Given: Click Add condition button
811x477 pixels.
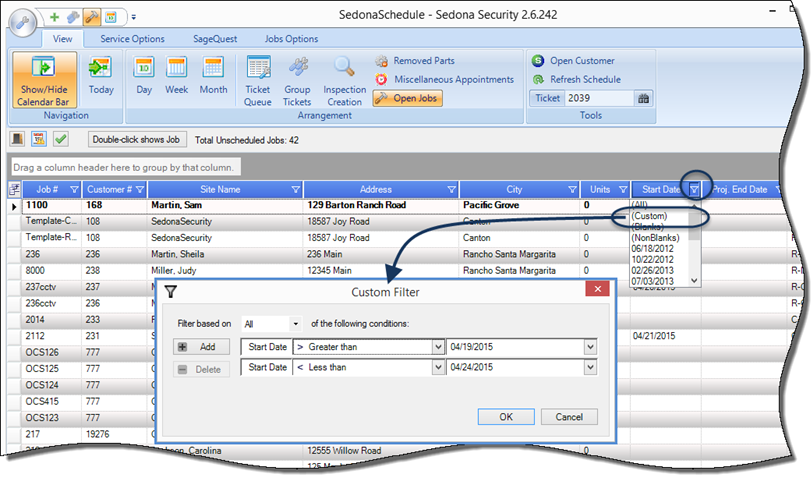Looking at the screenshot, I should click(201, 347).
